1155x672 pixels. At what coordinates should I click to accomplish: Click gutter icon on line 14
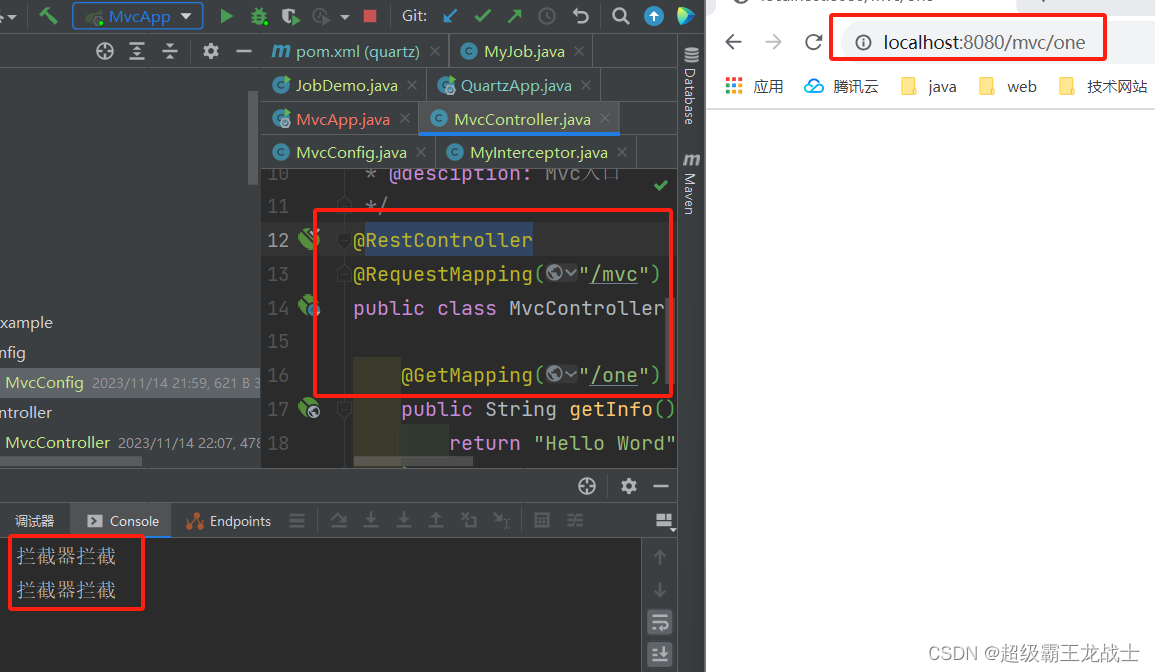[x=309, y=305]
